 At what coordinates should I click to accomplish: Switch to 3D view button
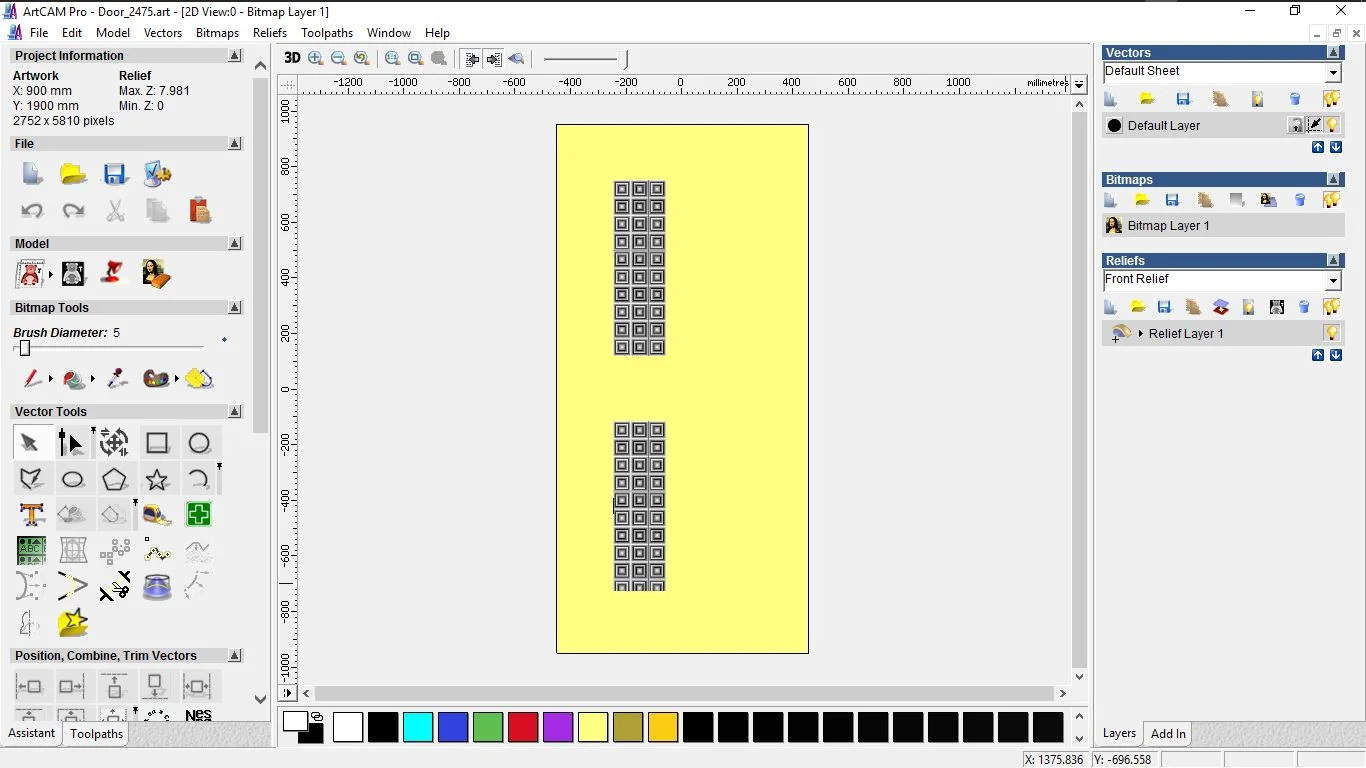[x=292, y=59]
